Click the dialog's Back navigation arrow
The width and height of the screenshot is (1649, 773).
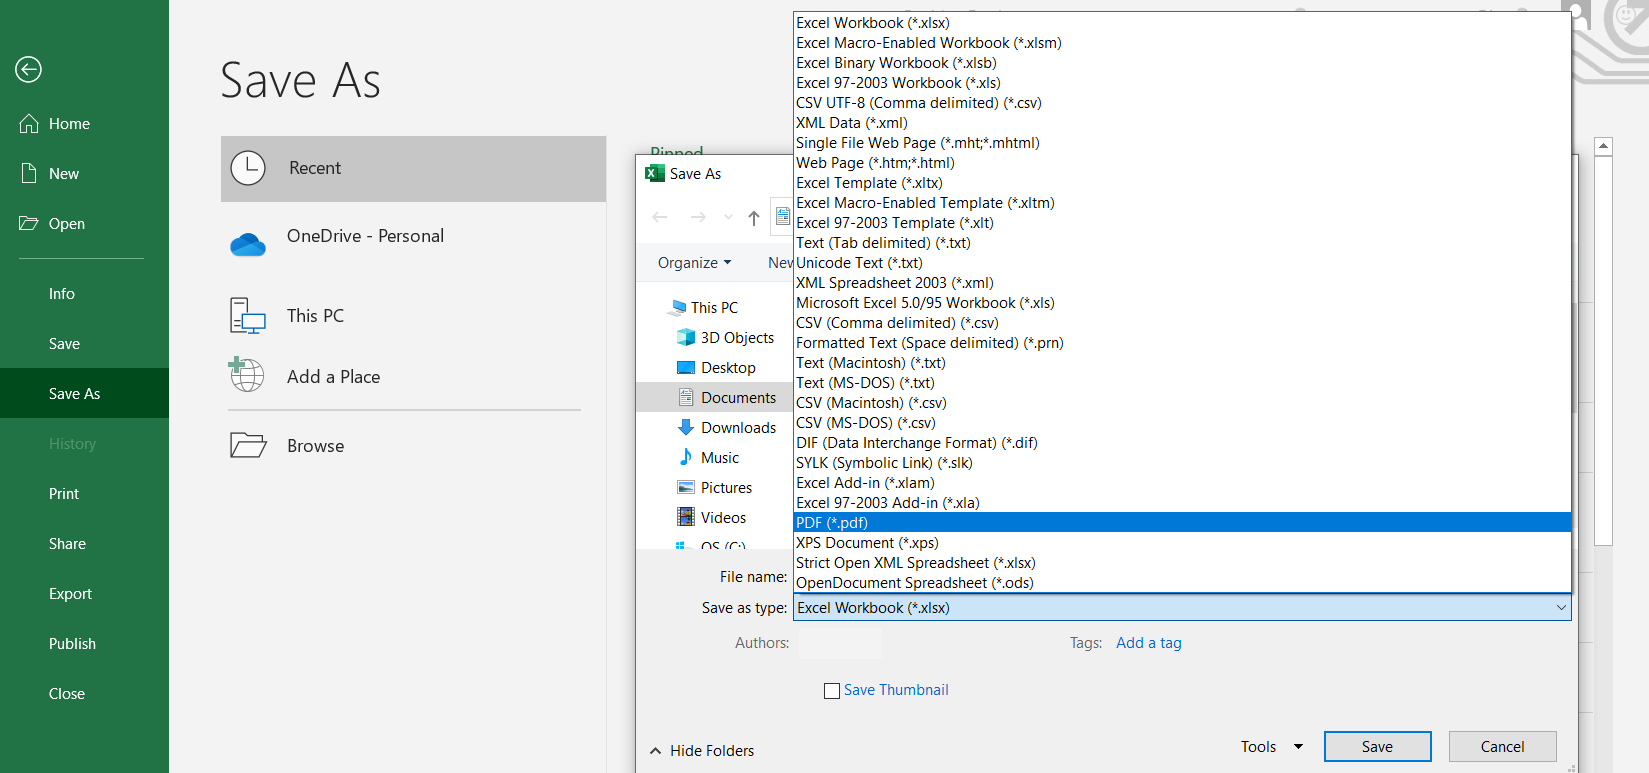pos(660,217)
